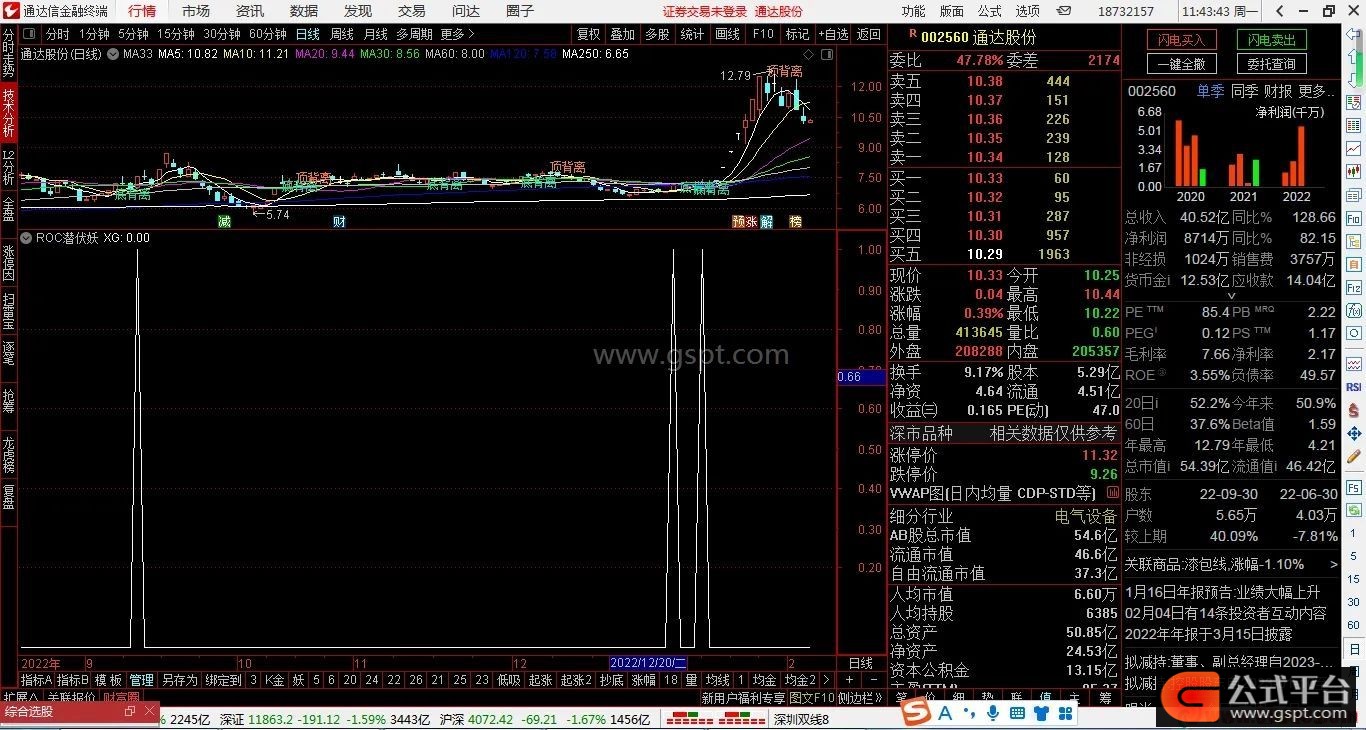Expand 关联商品 row arrow
Viewport: 1366px width, 730px height.
click(1334, 564)
